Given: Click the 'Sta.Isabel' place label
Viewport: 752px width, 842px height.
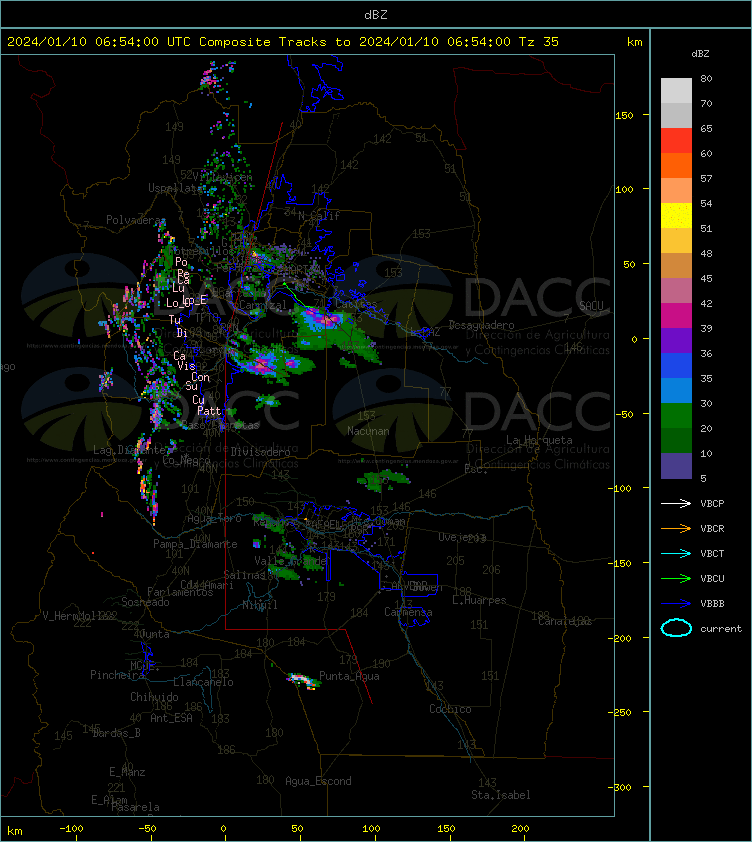Looking at the screenshot, I should coord(501,795).
